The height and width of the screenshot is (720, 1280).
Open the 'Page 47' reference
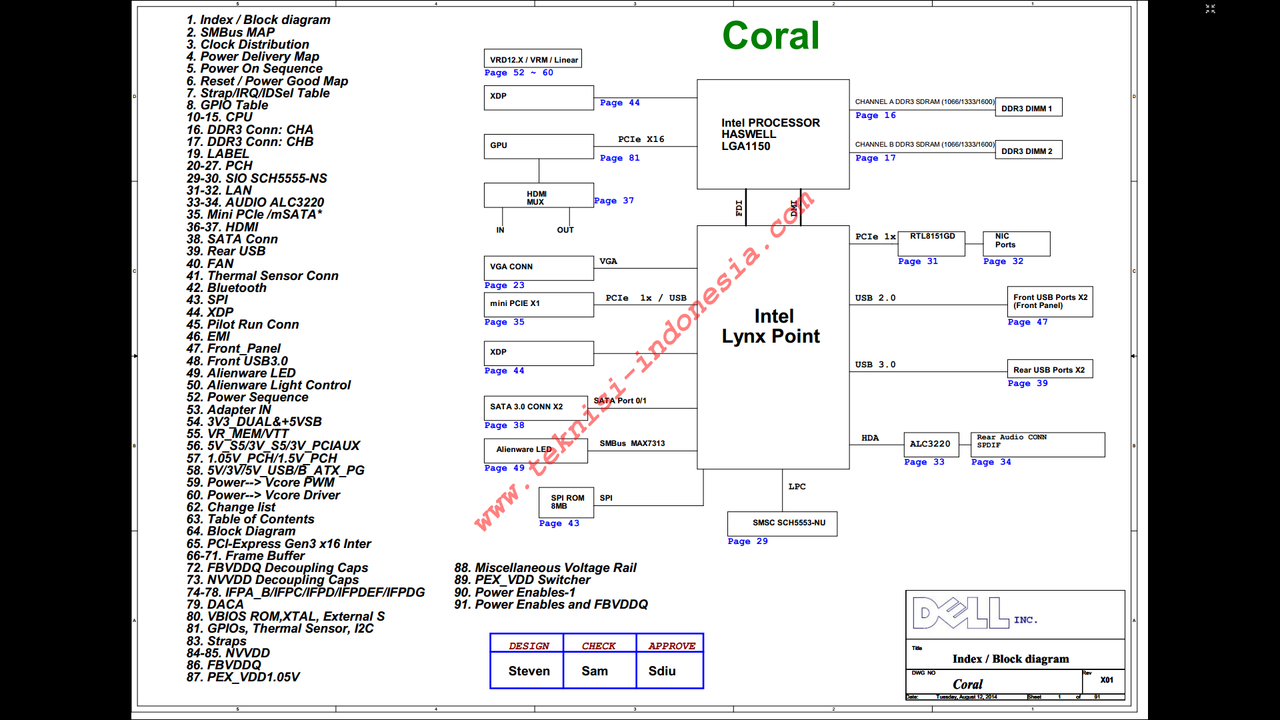coord(1028,322)
